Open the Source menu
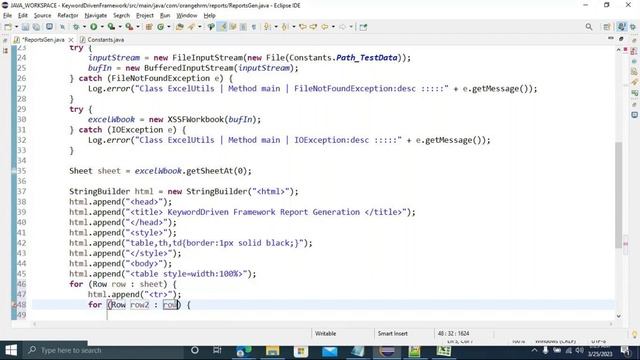Screen dimensions: 640x360 [x=42, y=16]
